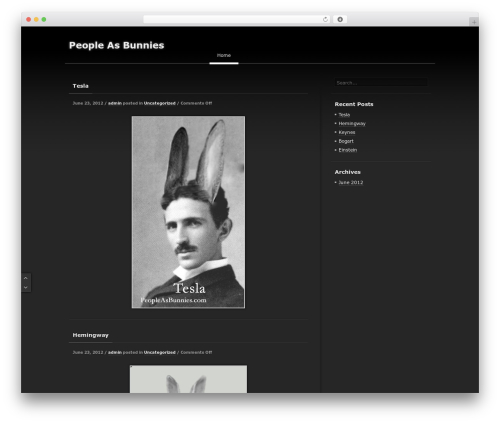Click the circular download icon beside address bar

pyautogui.click(x=340, y=19)
